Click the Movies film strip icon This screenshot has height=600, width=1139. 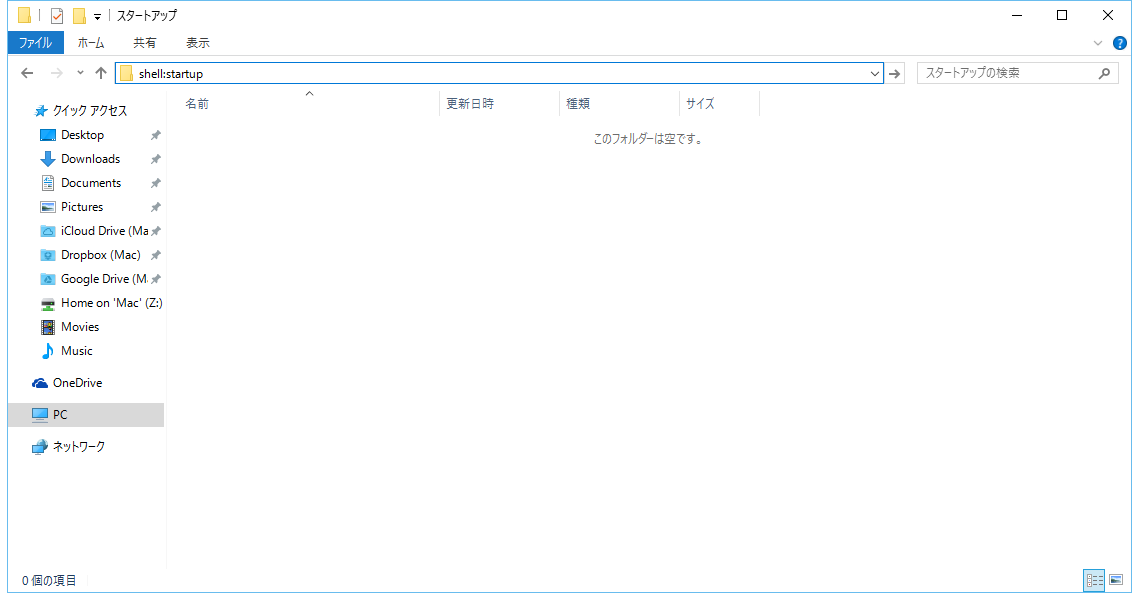pos(48,327)
